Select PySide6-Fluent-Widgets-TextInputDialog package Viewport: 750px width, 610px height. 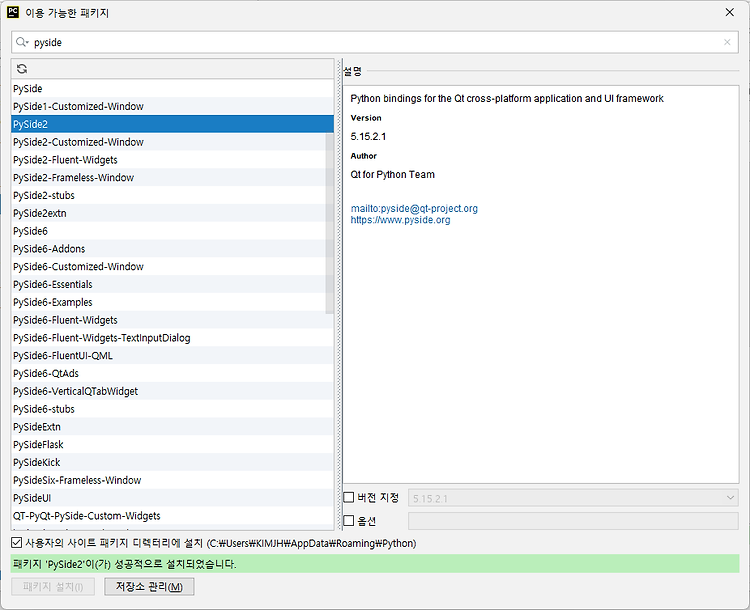click(x=172, y=338)
